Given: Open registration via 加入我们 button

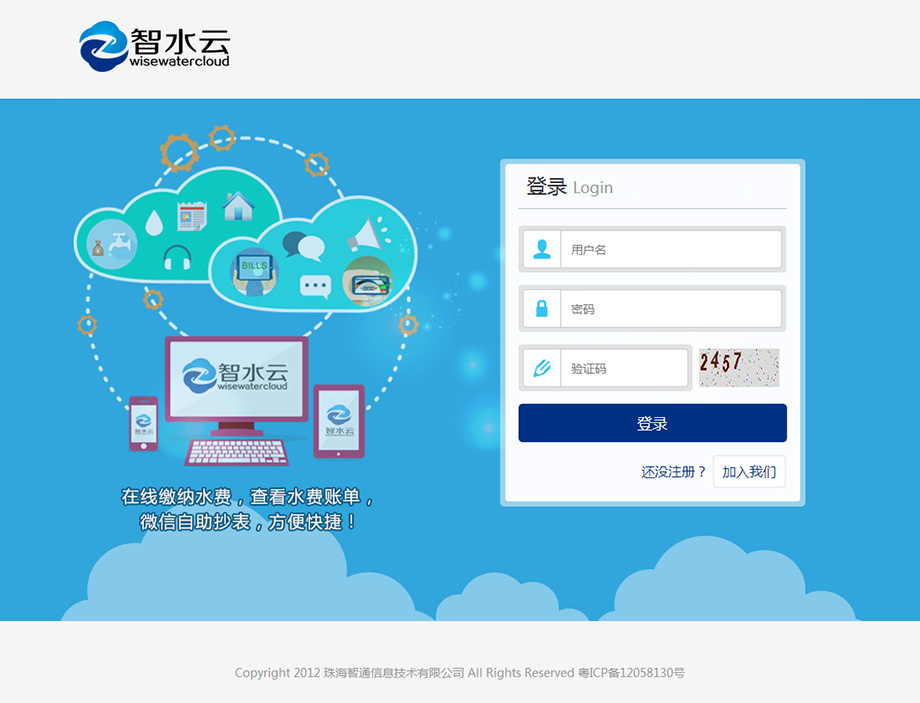Looking at the screenshot, I should pyautogui.click(x=749, y=472).
